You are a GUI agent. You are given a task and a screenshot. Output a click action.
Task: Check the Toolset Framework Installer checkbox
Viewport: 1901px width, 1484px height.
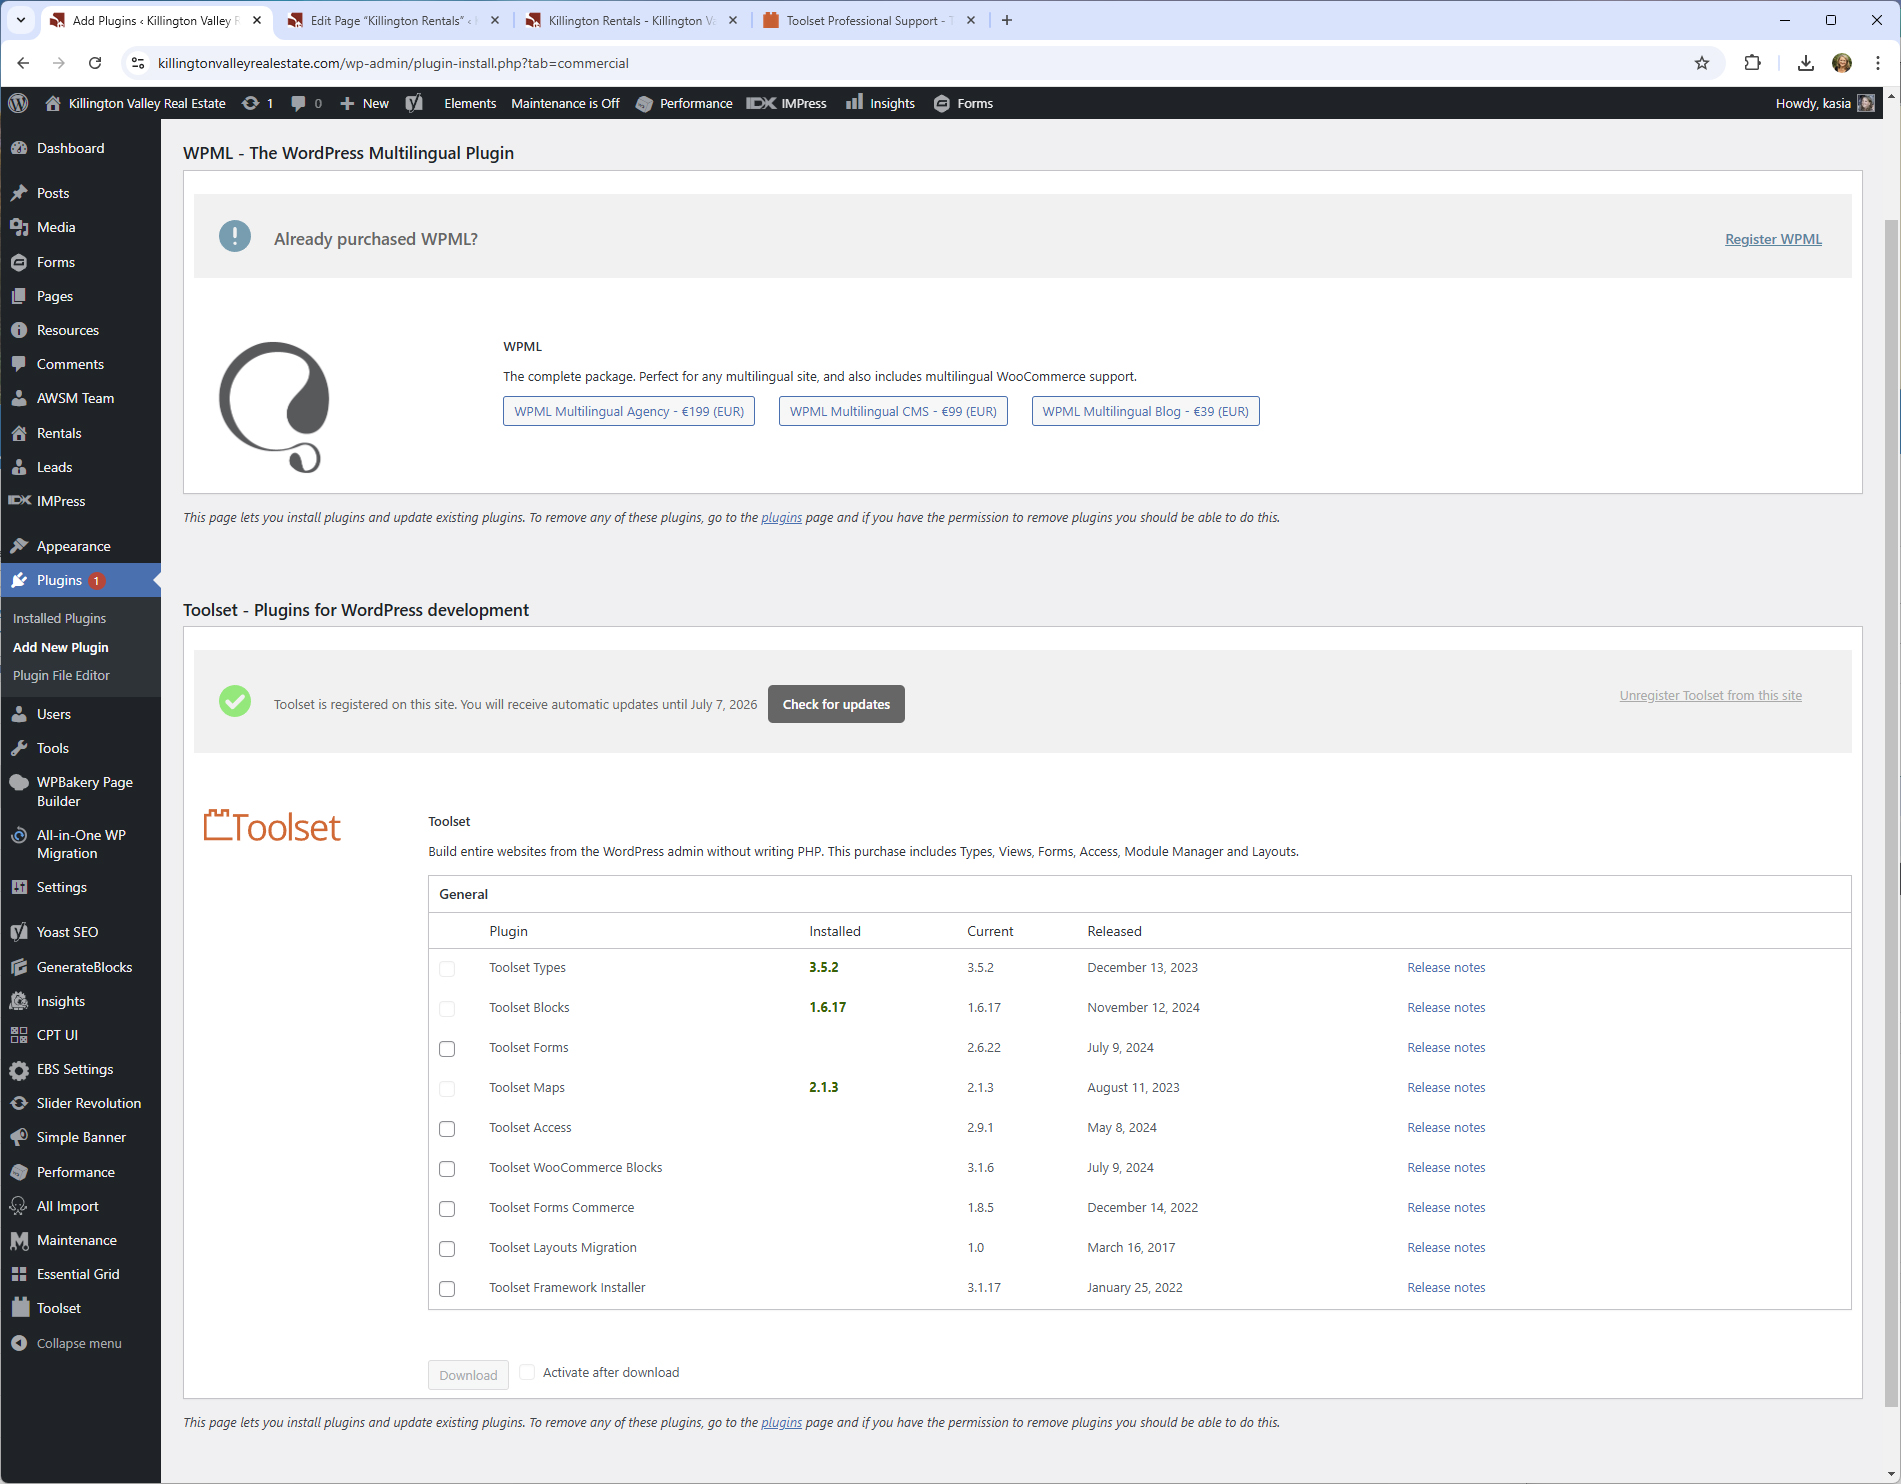point(447,1289)
